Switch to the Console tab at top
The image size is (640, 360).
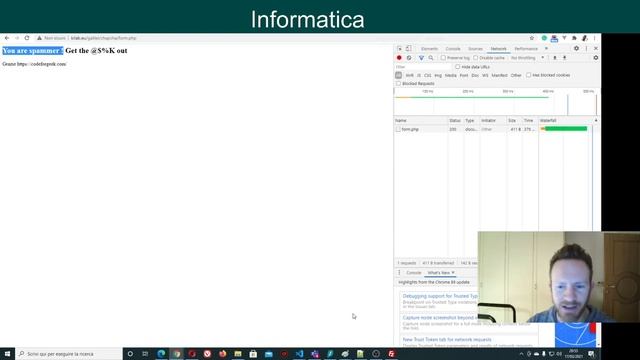coord(453,49)
